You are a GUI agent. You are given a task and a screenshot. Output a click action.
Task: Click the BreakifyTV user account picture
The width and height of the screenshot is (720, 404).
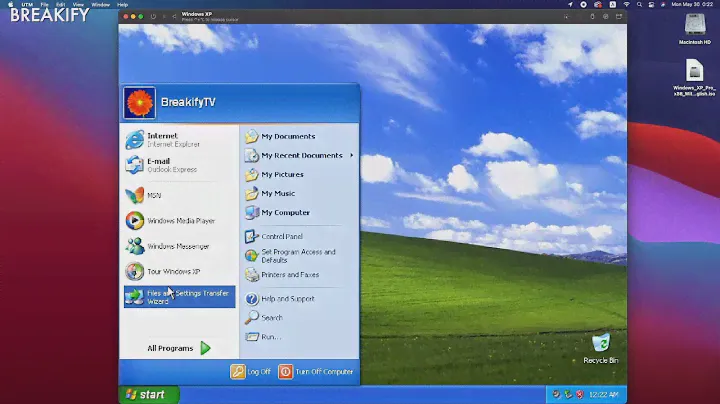pos(138,102)
